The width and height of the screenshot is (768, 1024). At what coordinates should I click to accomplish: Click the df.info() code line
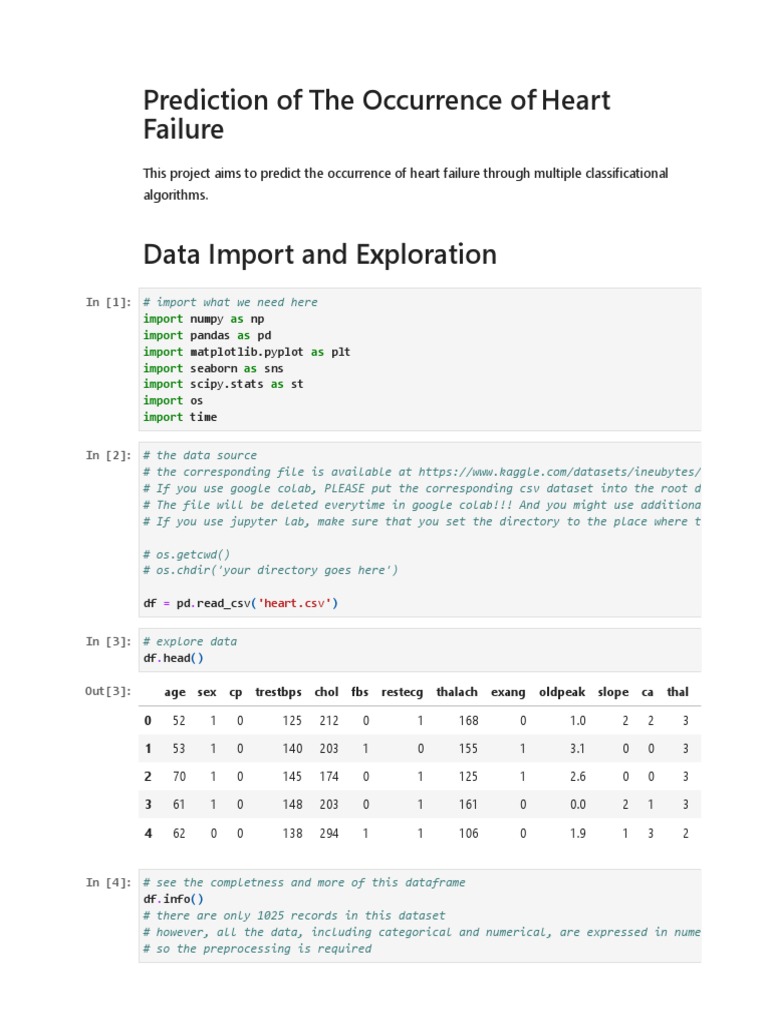click(173, 899)
